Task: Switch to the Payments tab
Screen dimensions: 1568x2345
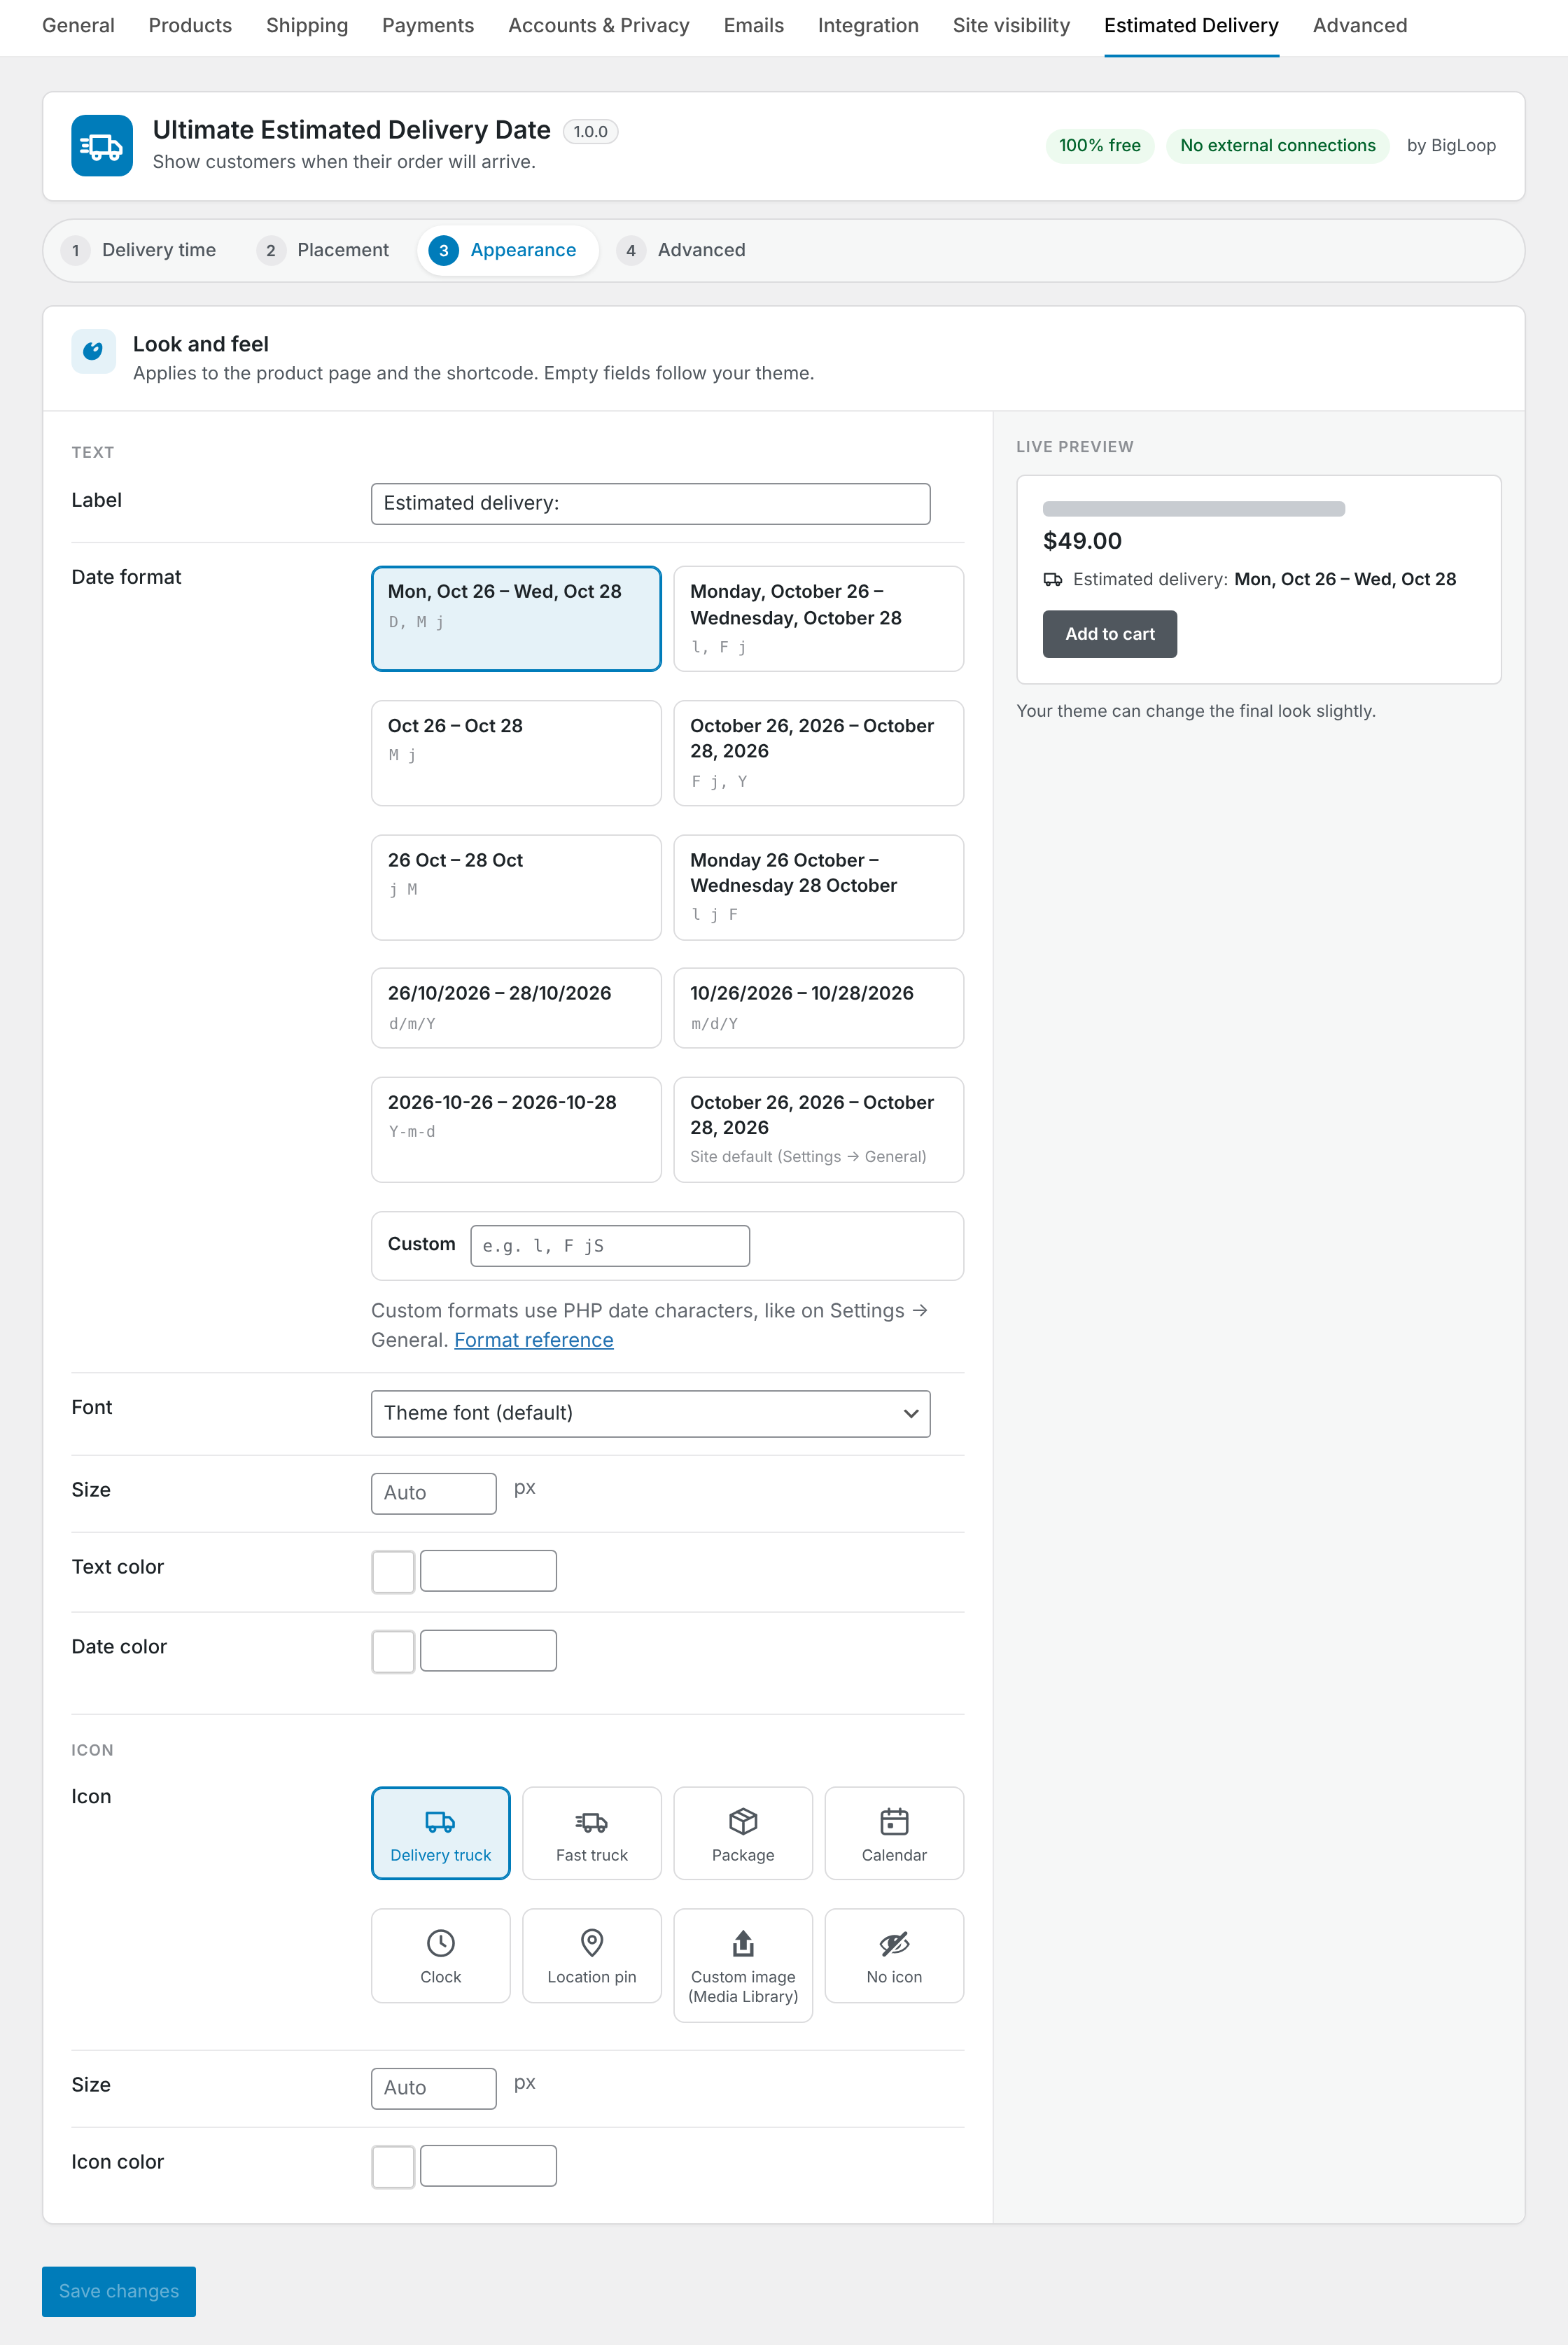Action: coord(428,26)
